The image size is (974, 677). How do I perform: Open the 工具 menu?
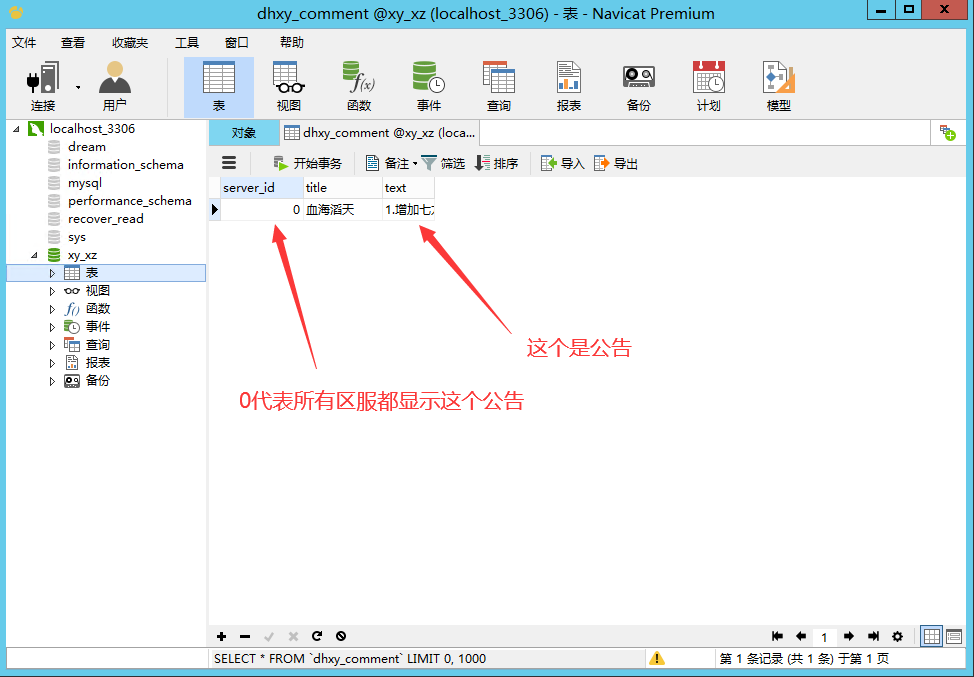pos(187,43)
